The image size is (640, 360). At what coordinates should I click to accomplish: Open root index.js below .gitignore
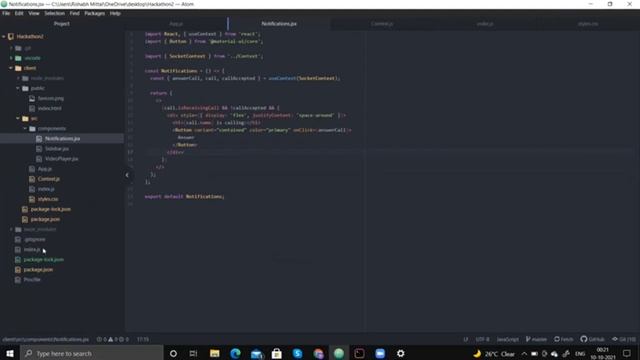click(31, 249)
